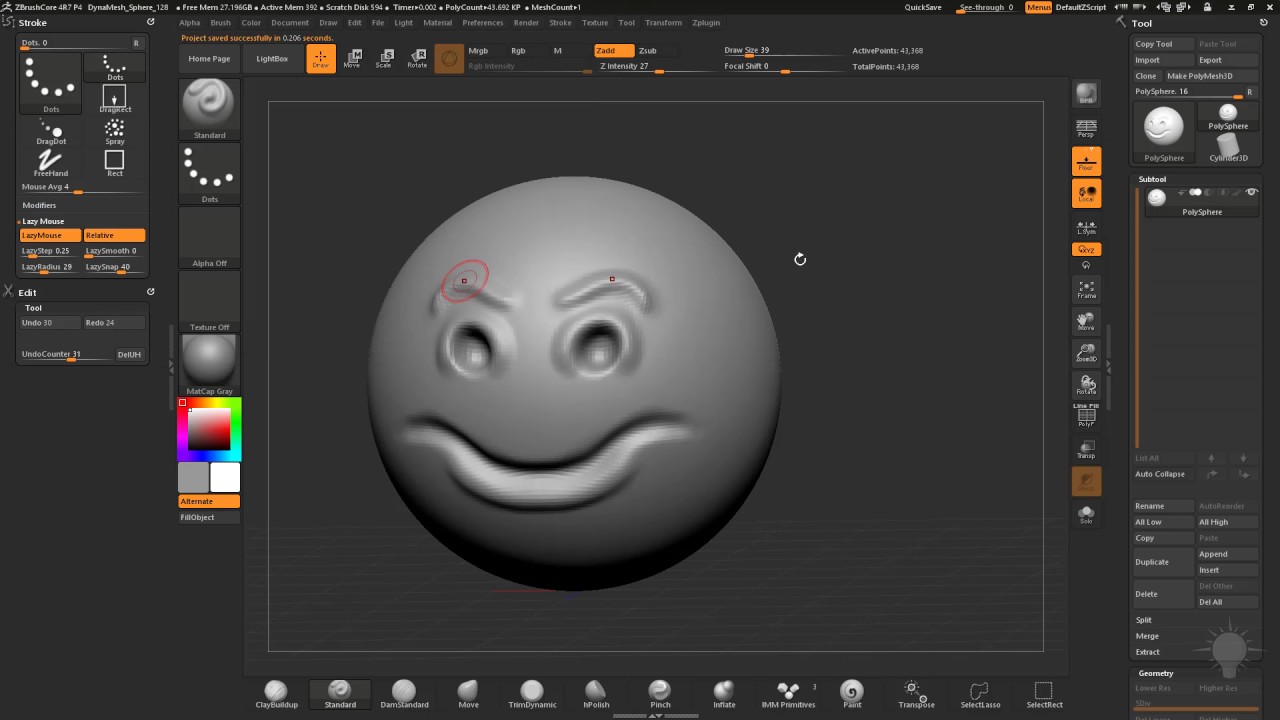Toggle Persp perspective view
The width and height of the screenshot is (1280, 720).
pos(1086,128)
